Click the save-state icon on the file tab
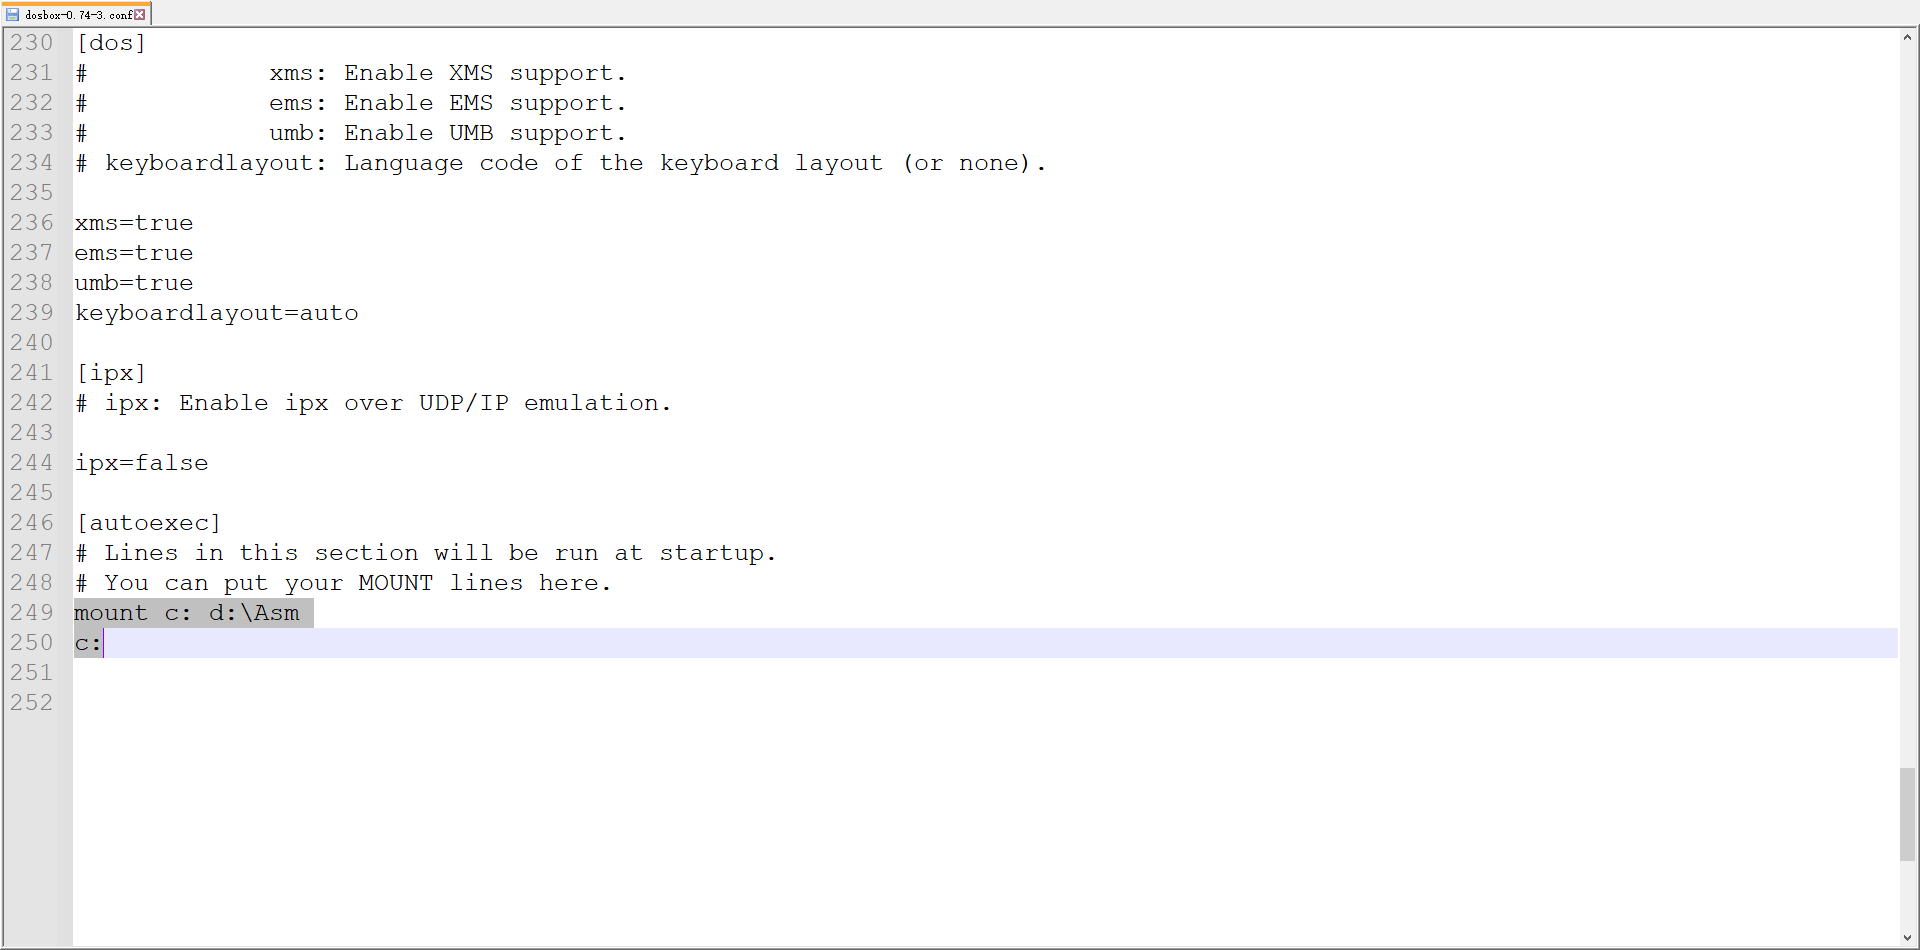This screenshot has height=950, width=1920. click(x=13, y=15)
